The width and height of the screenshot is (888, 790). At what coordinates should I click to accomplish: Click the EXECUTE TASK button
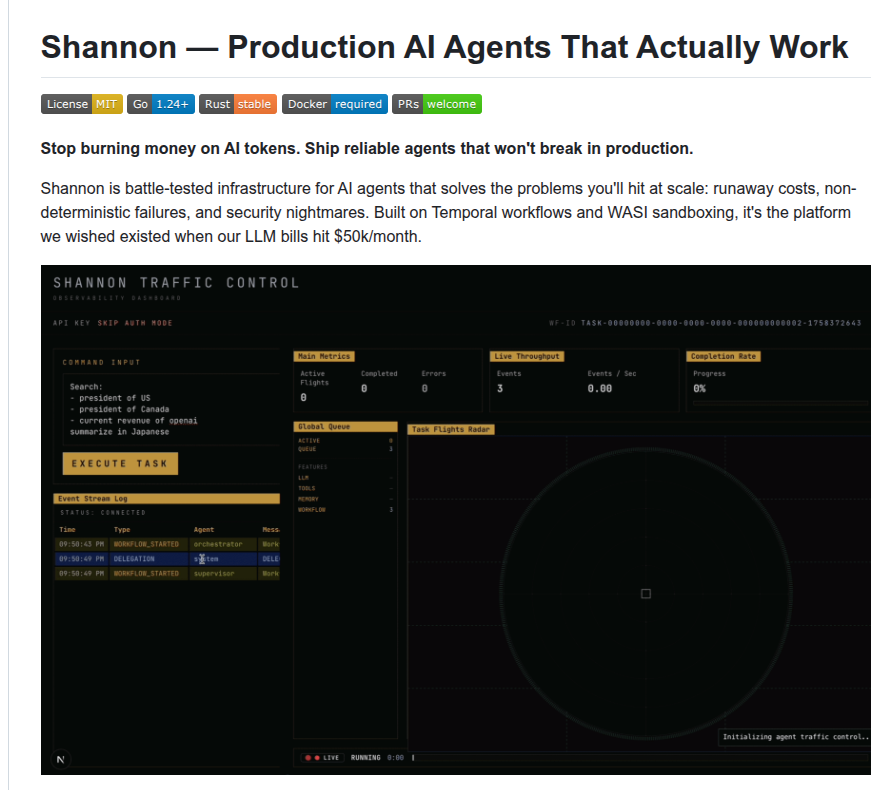(x=120, y=463)
